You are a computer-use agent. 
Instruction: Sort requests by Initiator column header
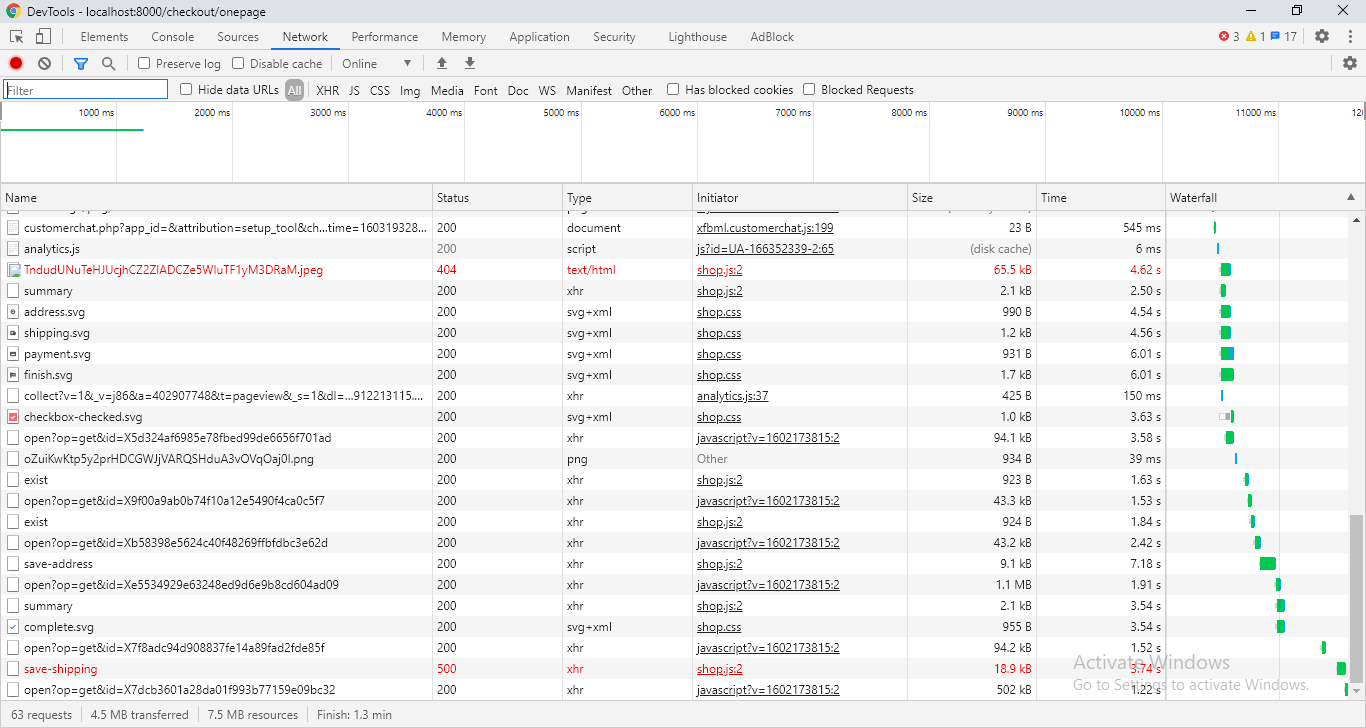[x=800, y=197]
